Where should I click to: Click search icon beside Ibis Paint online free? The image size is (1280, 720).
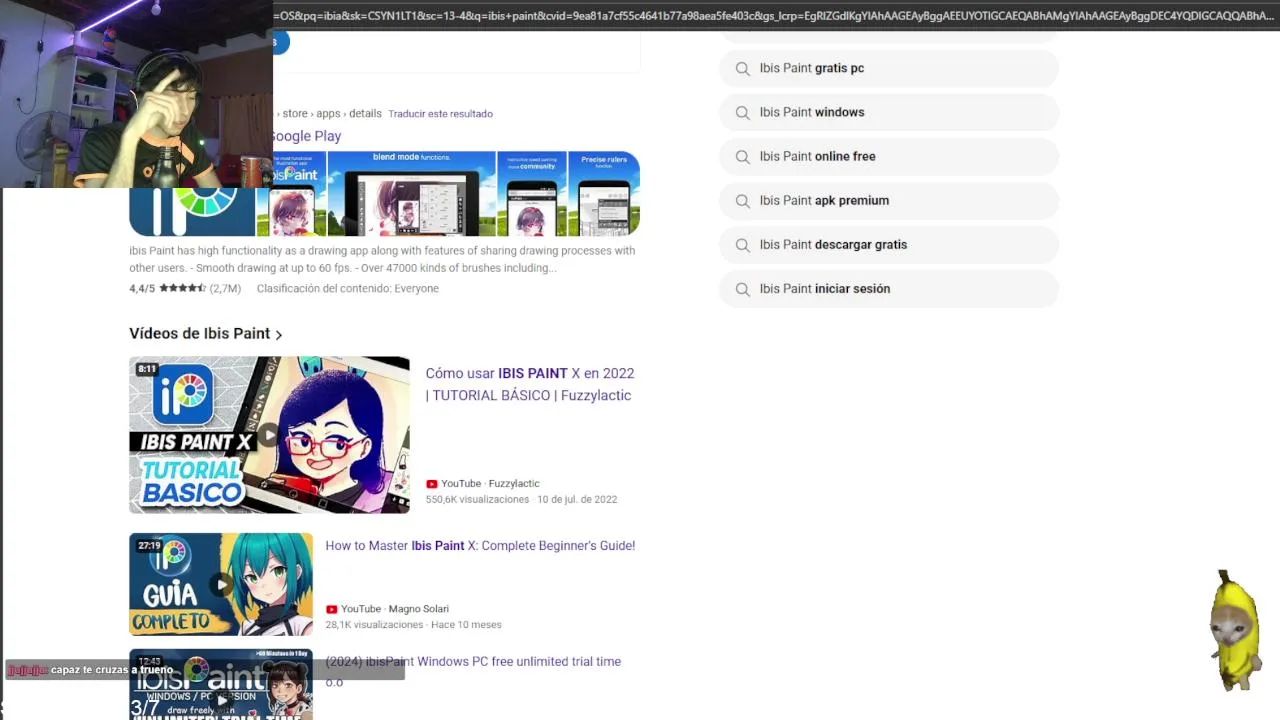[x=742, y=157]
